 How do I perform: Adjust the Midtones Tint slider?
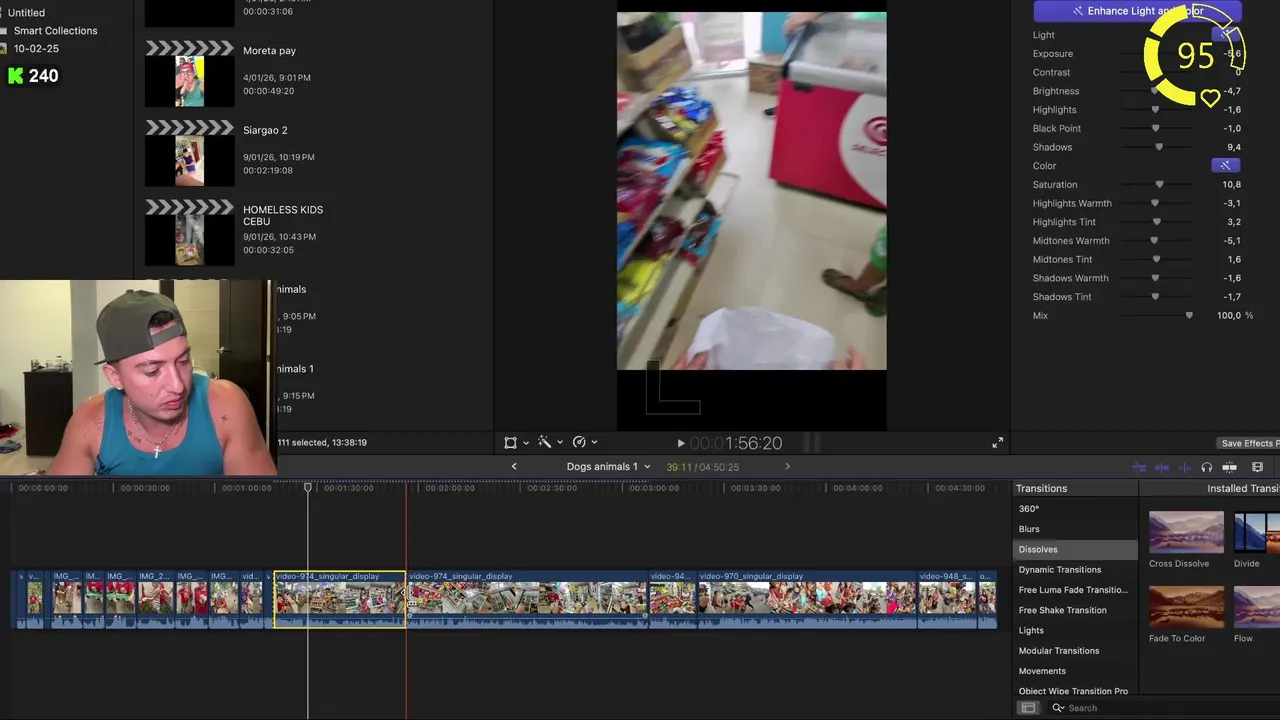tap(1157, 259)
